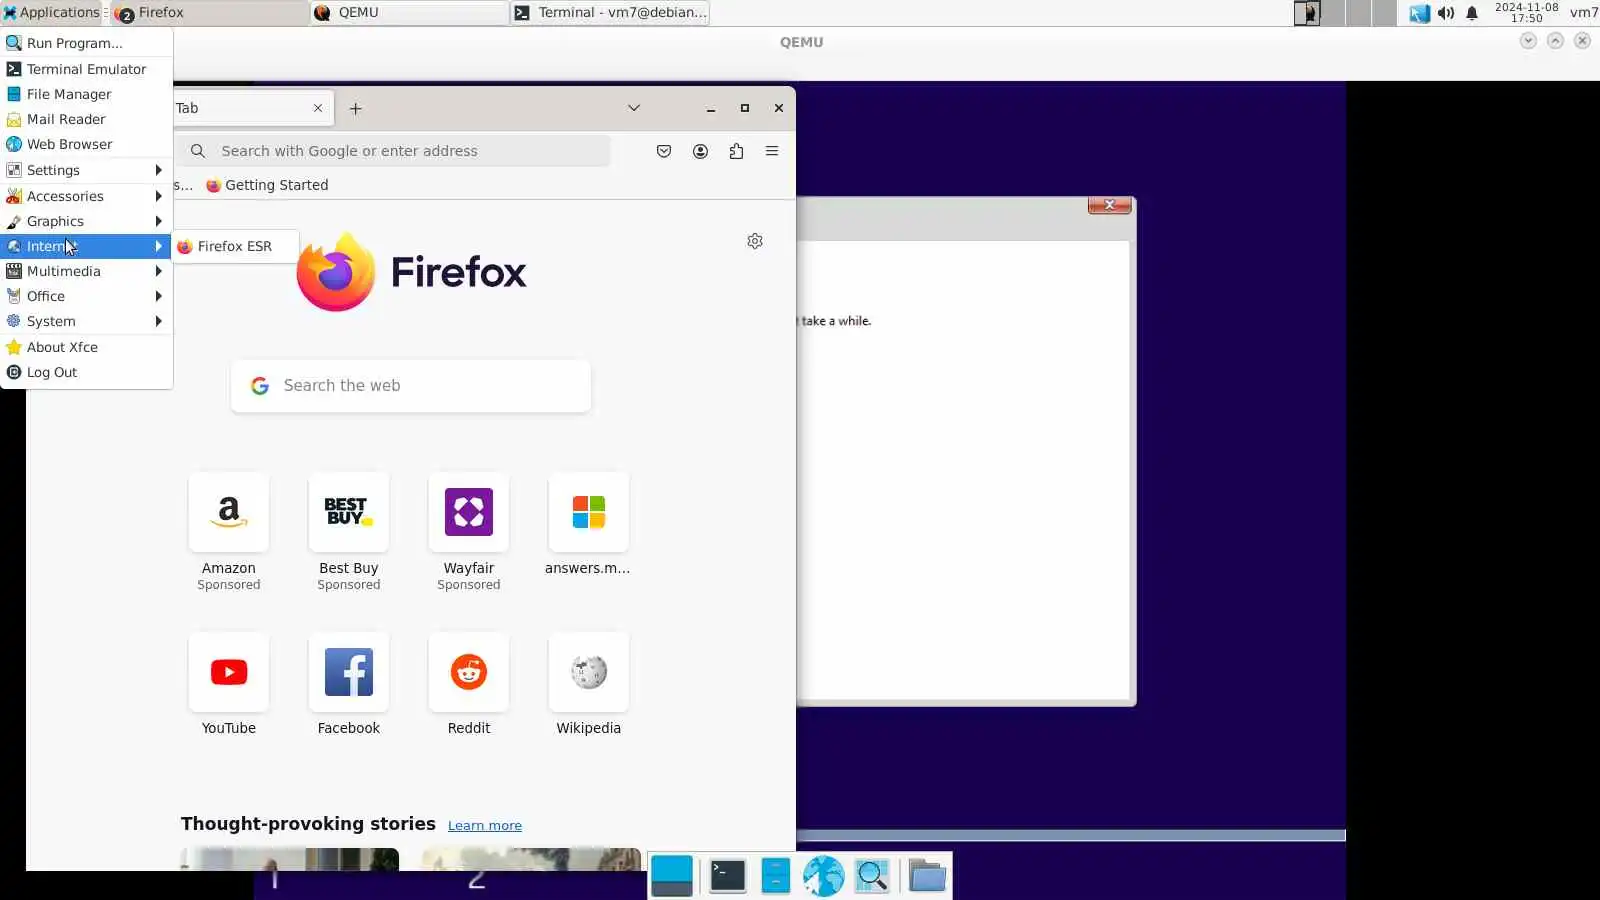The height and width of the screenshot is (900, 1600).
Task: Switch to Terminal window in top panel
Action: (x=610, y=13)
